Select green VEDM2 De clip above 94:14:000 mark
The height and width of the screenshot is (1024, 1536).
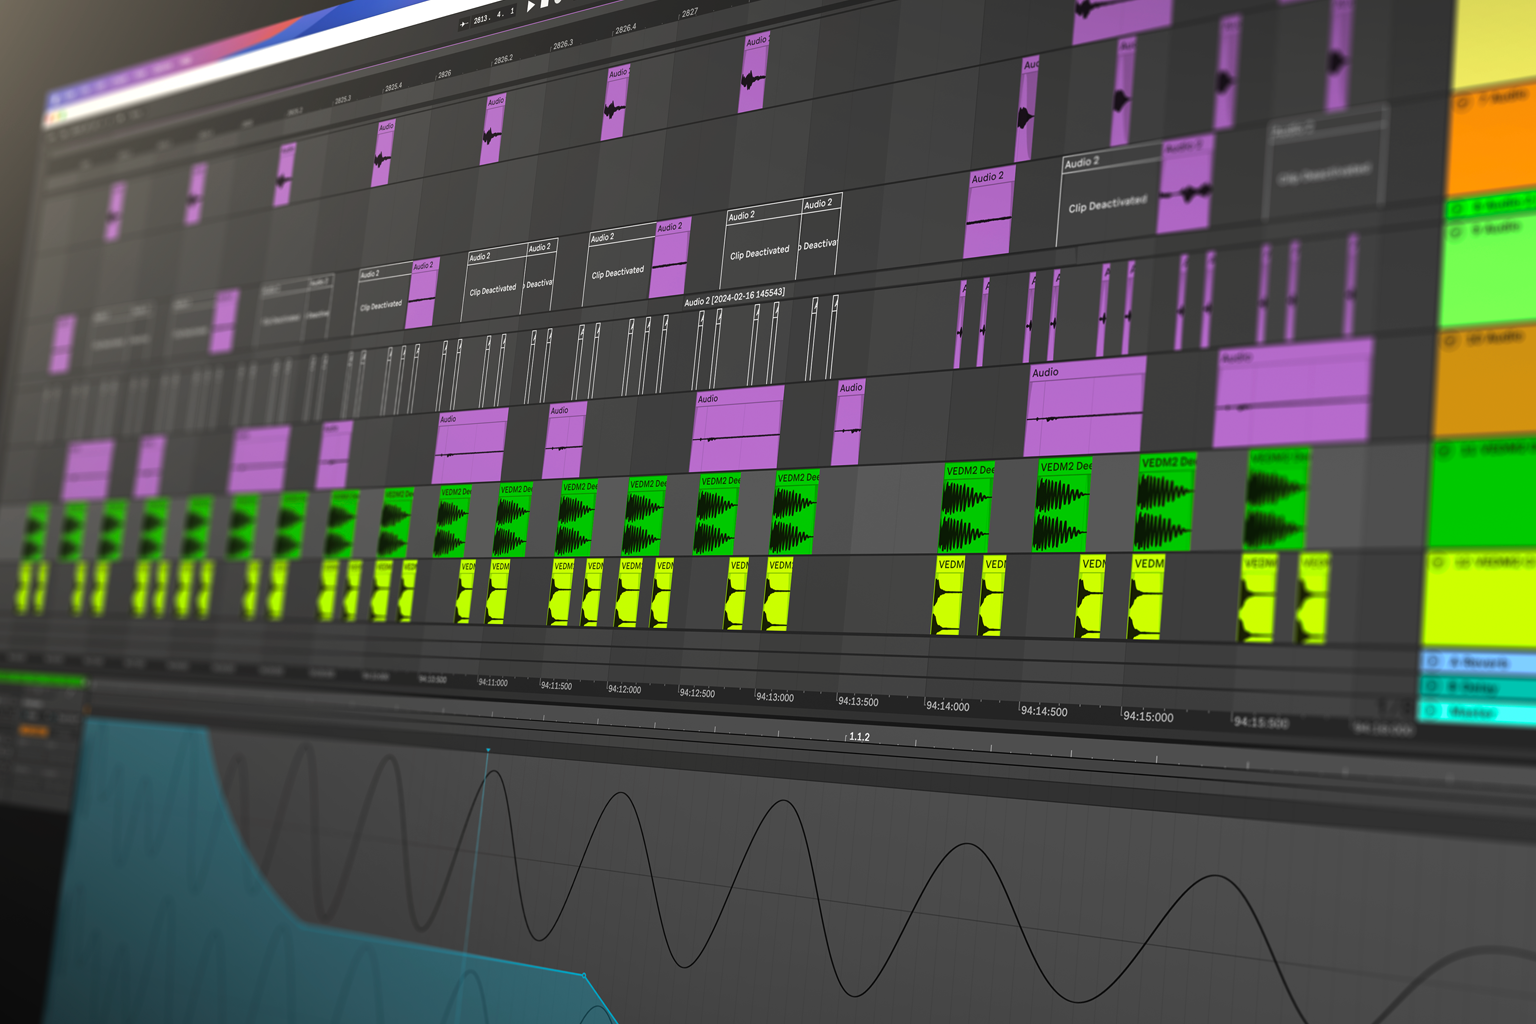(x=967, y=507)
